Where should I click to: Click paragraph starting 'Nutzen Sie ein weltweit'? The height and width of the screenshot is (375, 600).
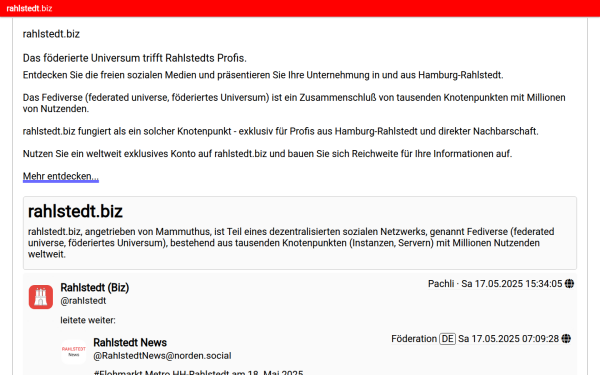point(267,154)
